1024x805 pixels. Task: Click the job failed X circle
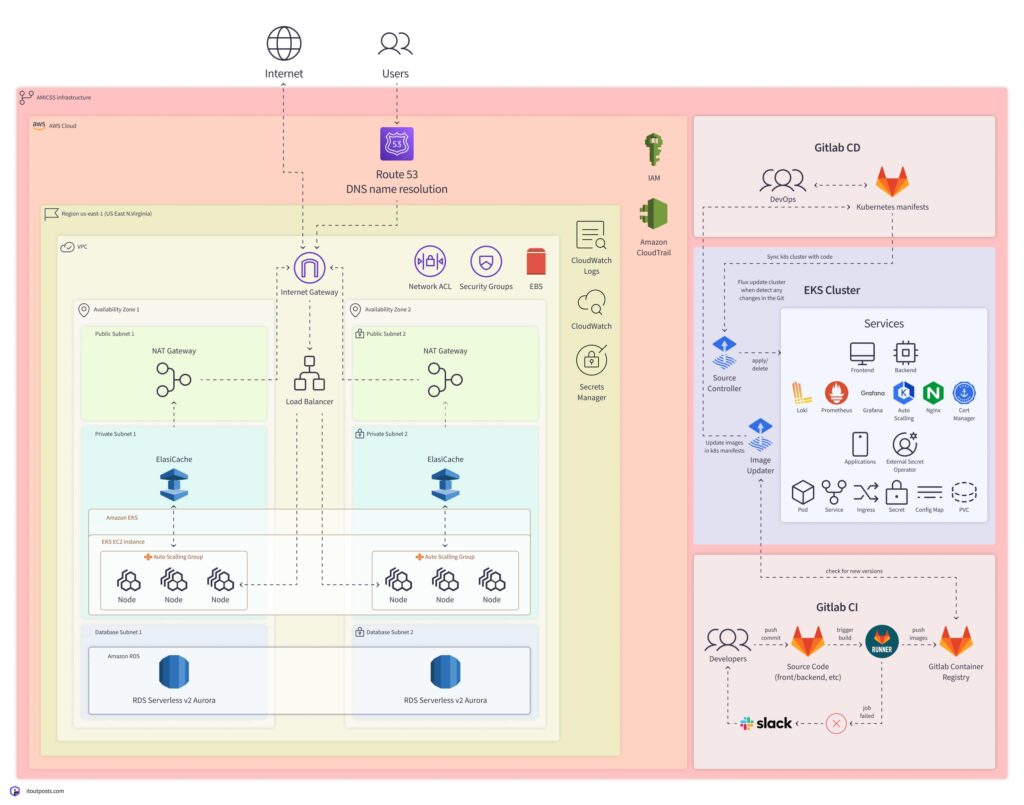pos(836,723)
